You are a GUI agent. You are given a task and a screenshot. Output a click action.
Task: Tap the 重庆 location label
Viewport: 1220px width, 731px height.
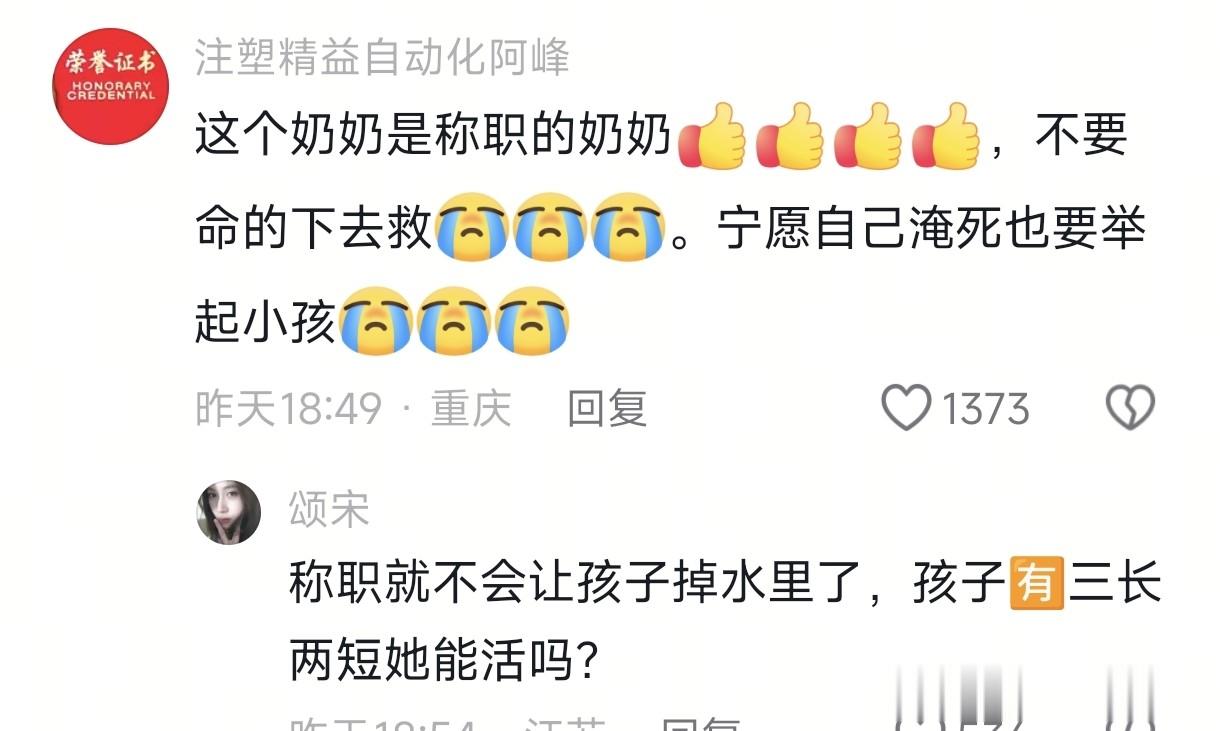[x=471, y=408]
